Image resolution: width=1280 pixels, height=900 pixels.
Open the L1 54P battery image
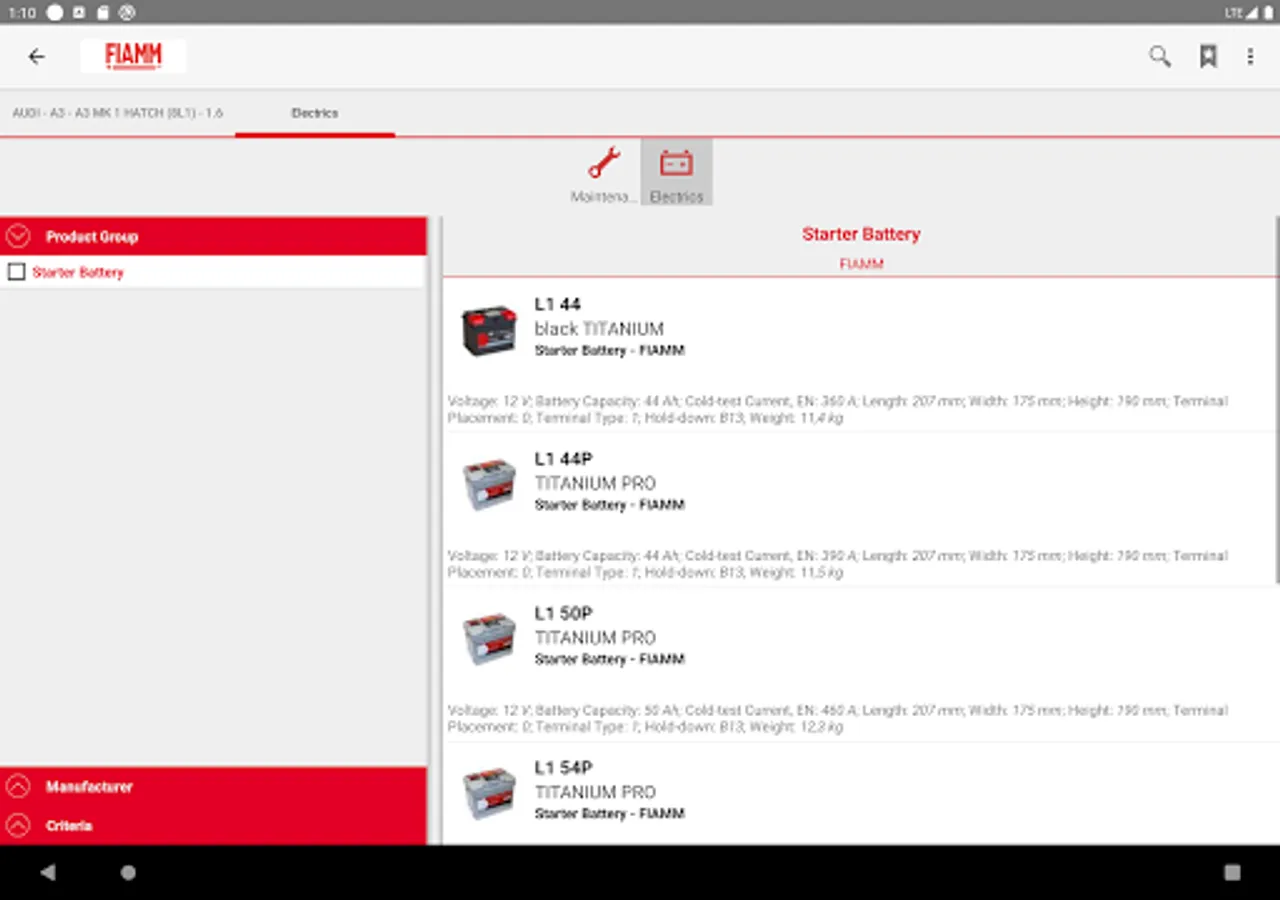[x=489, y=793]
